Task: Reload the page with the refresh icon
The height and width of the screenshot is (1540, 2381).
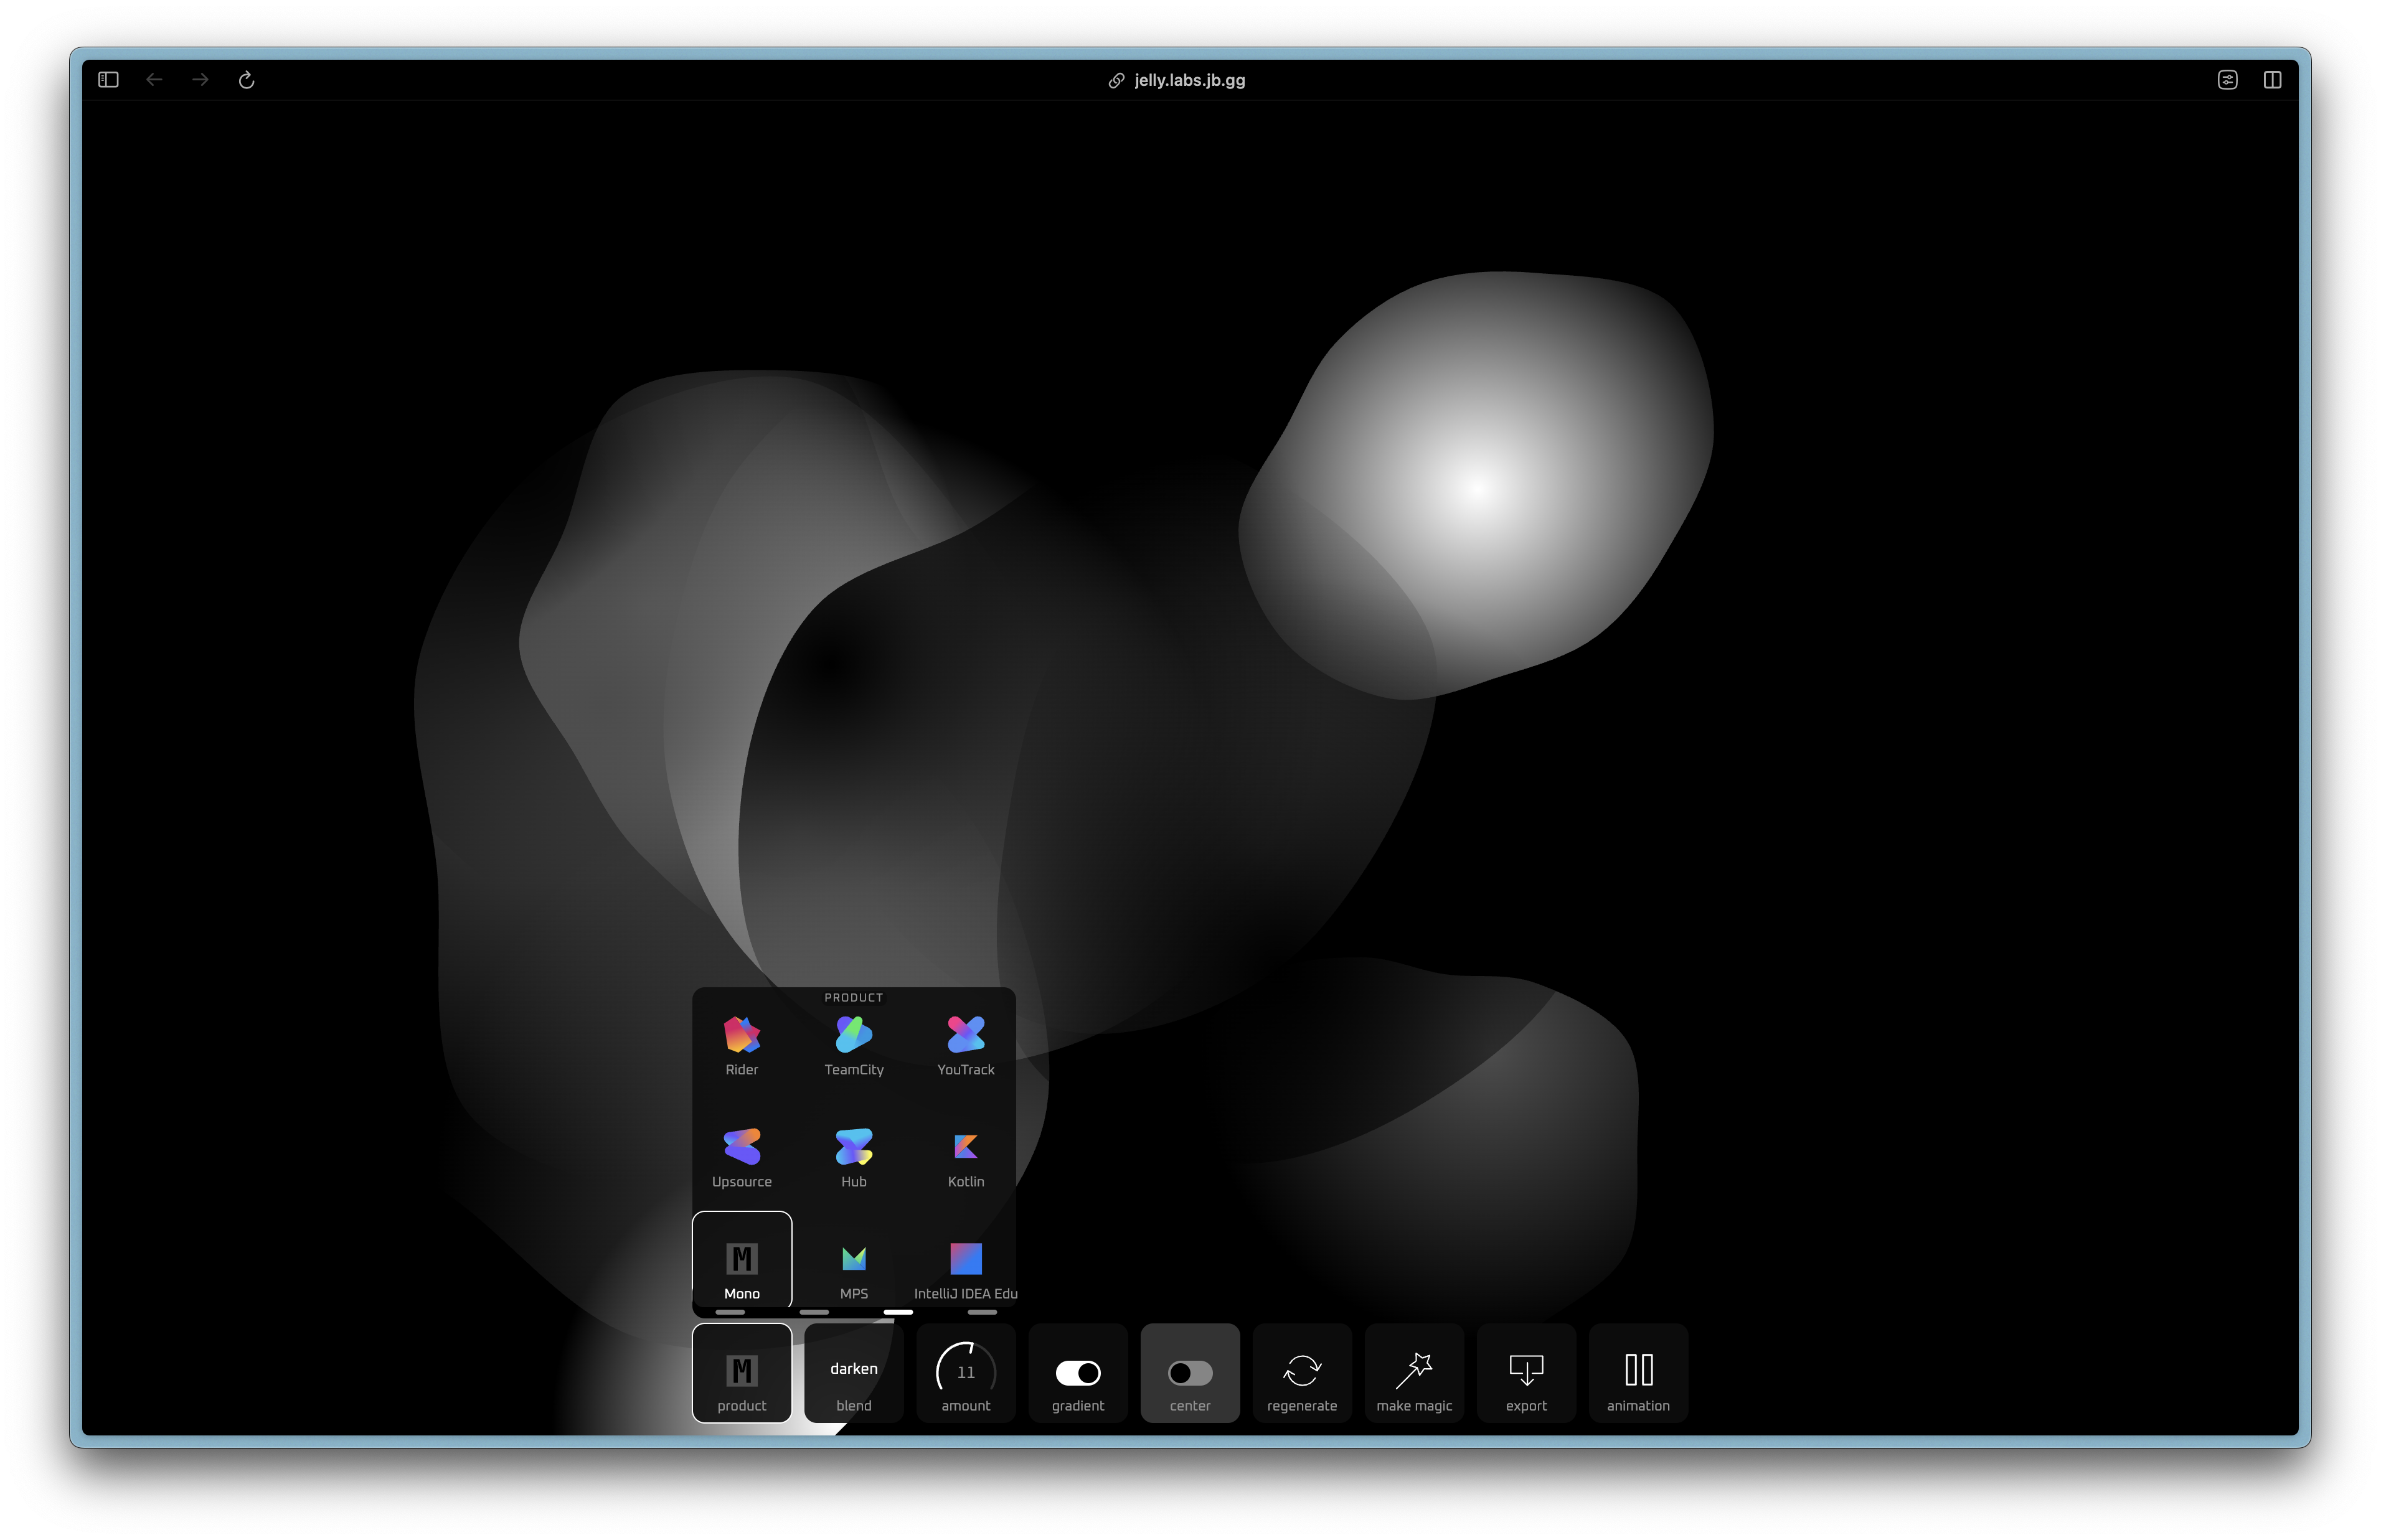Action: point(246,80)
